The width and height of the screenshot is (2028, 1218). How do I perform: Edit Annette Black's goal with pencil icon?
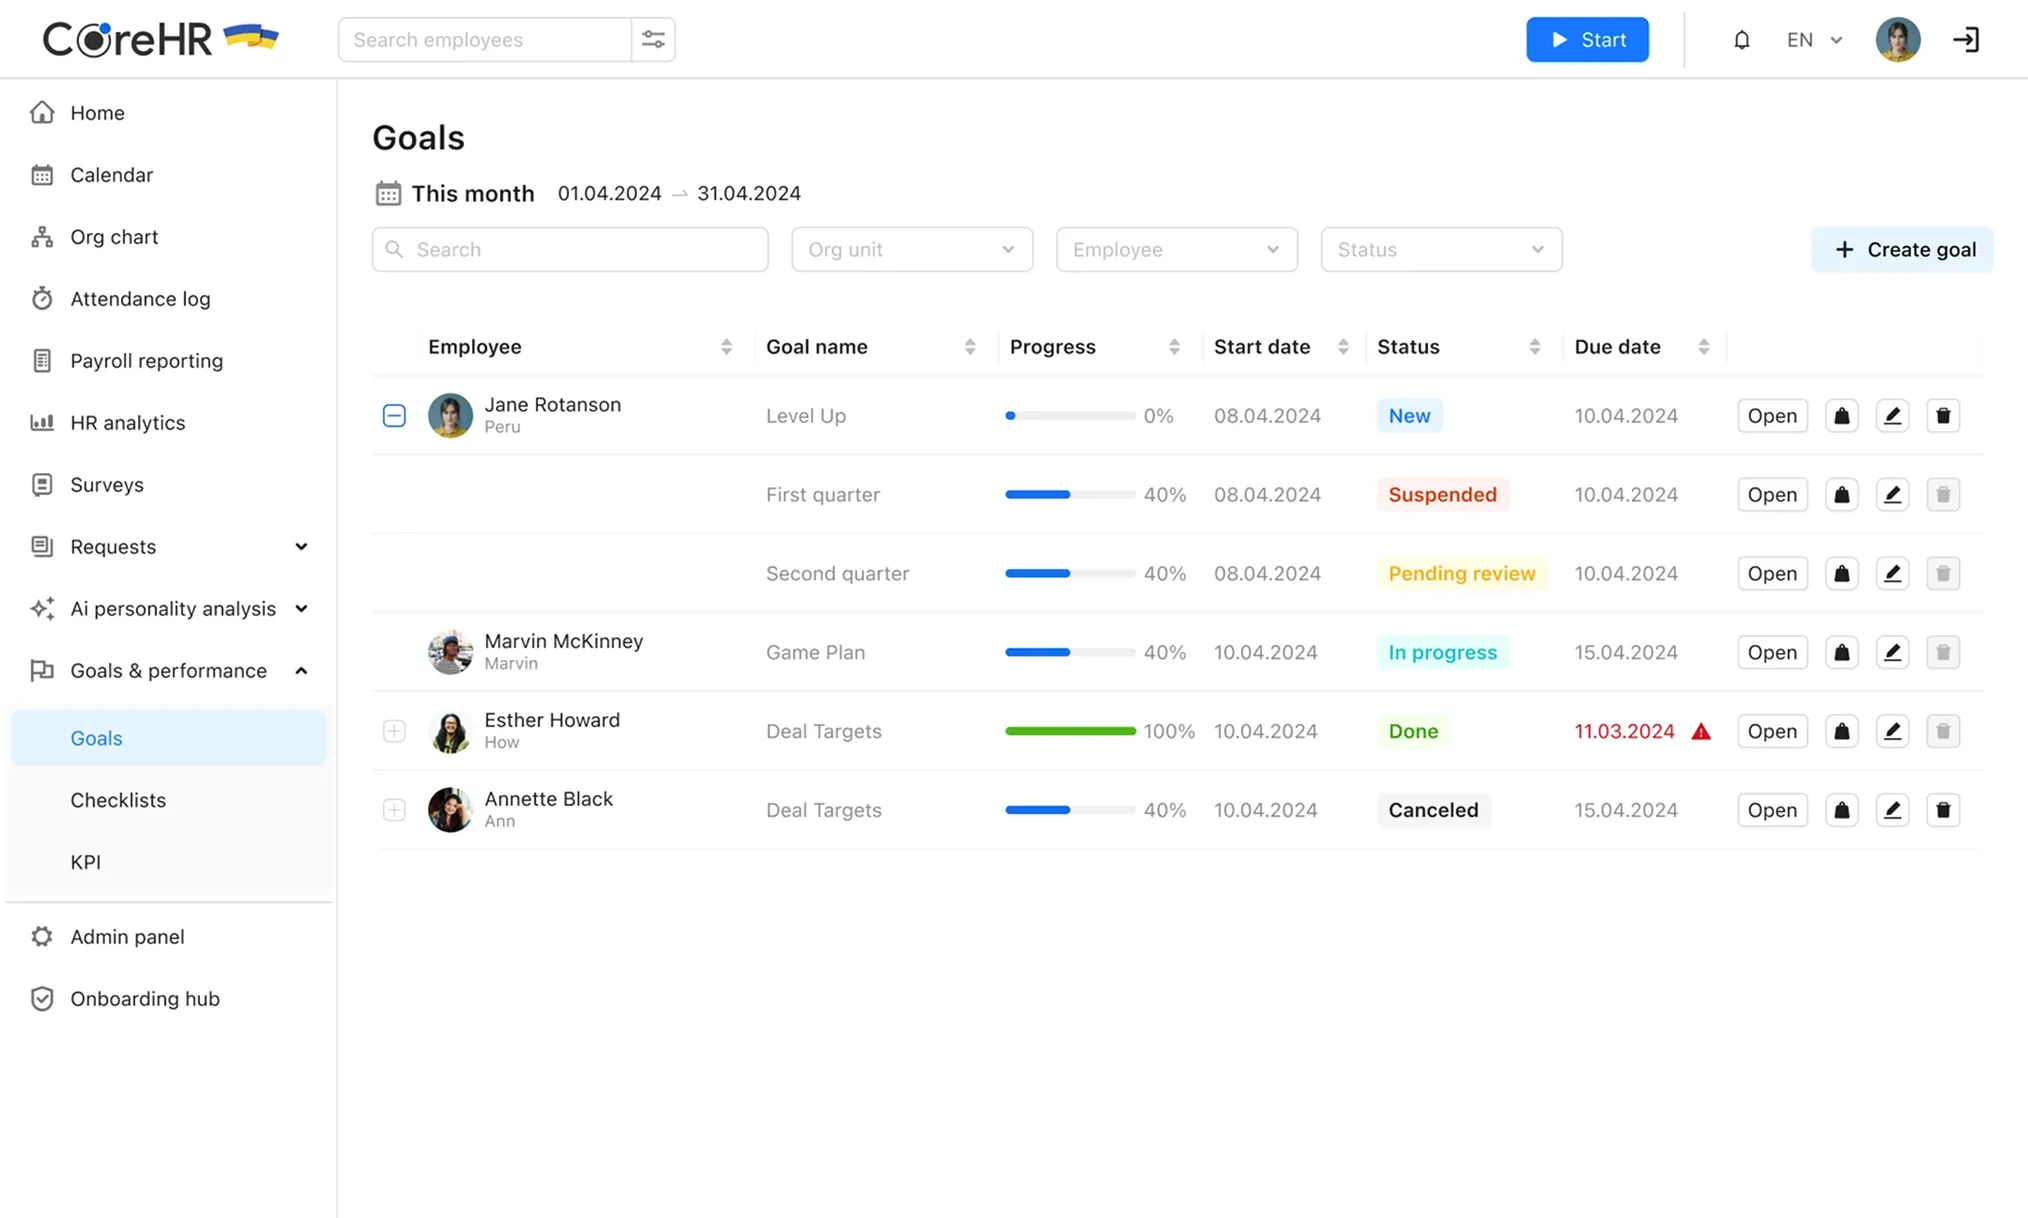pos(1892,810)
